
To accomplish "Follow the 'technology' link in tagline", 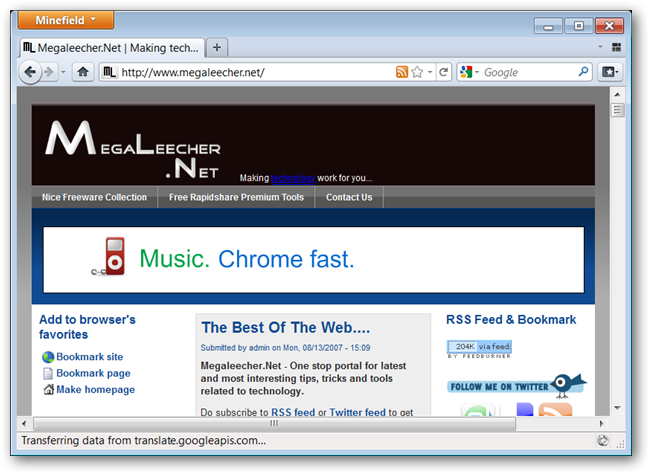I will pos(293,178).
